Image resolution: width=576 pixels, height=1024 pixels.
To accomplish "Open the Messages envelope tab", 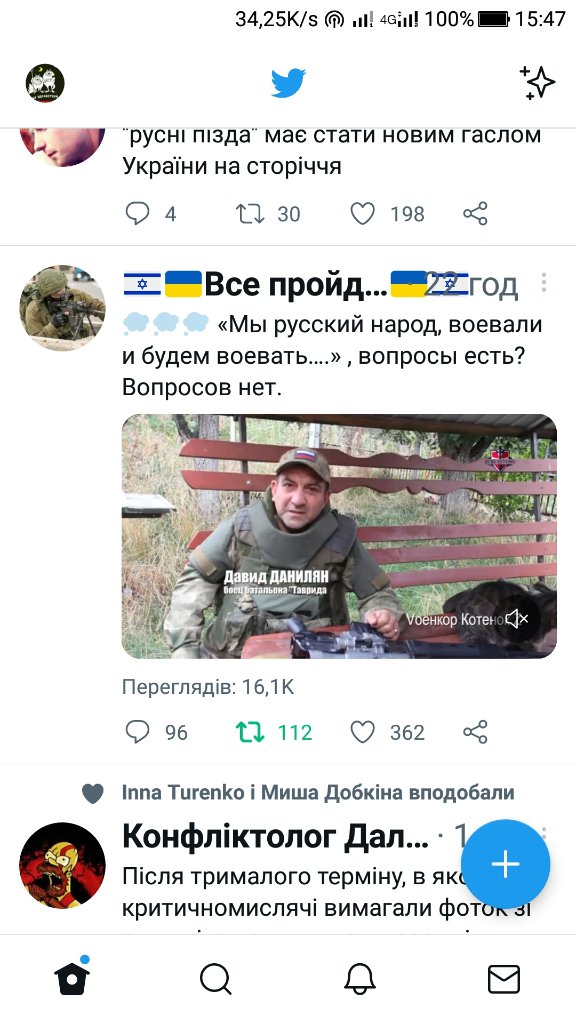I will coord(504,979).
